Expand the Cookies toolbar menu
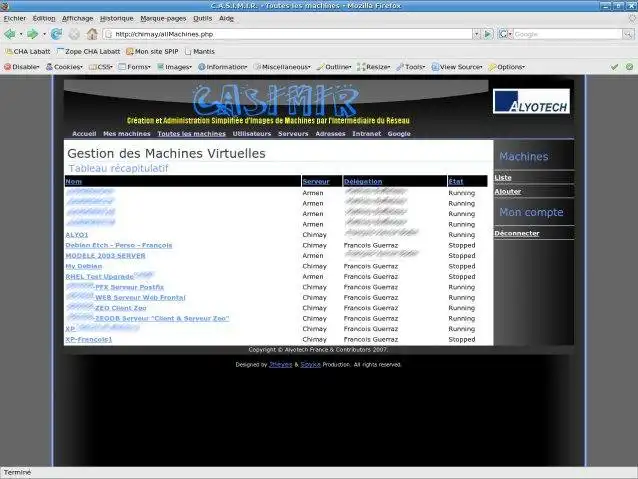The image size is (638, 479). point(64,67)
